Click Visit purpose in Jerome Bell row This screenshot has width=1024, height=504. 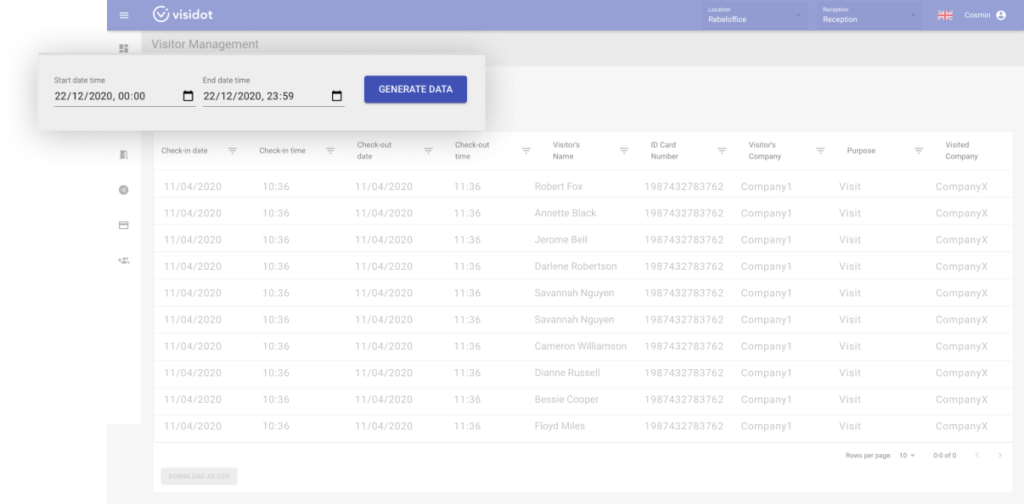(850, 240)
